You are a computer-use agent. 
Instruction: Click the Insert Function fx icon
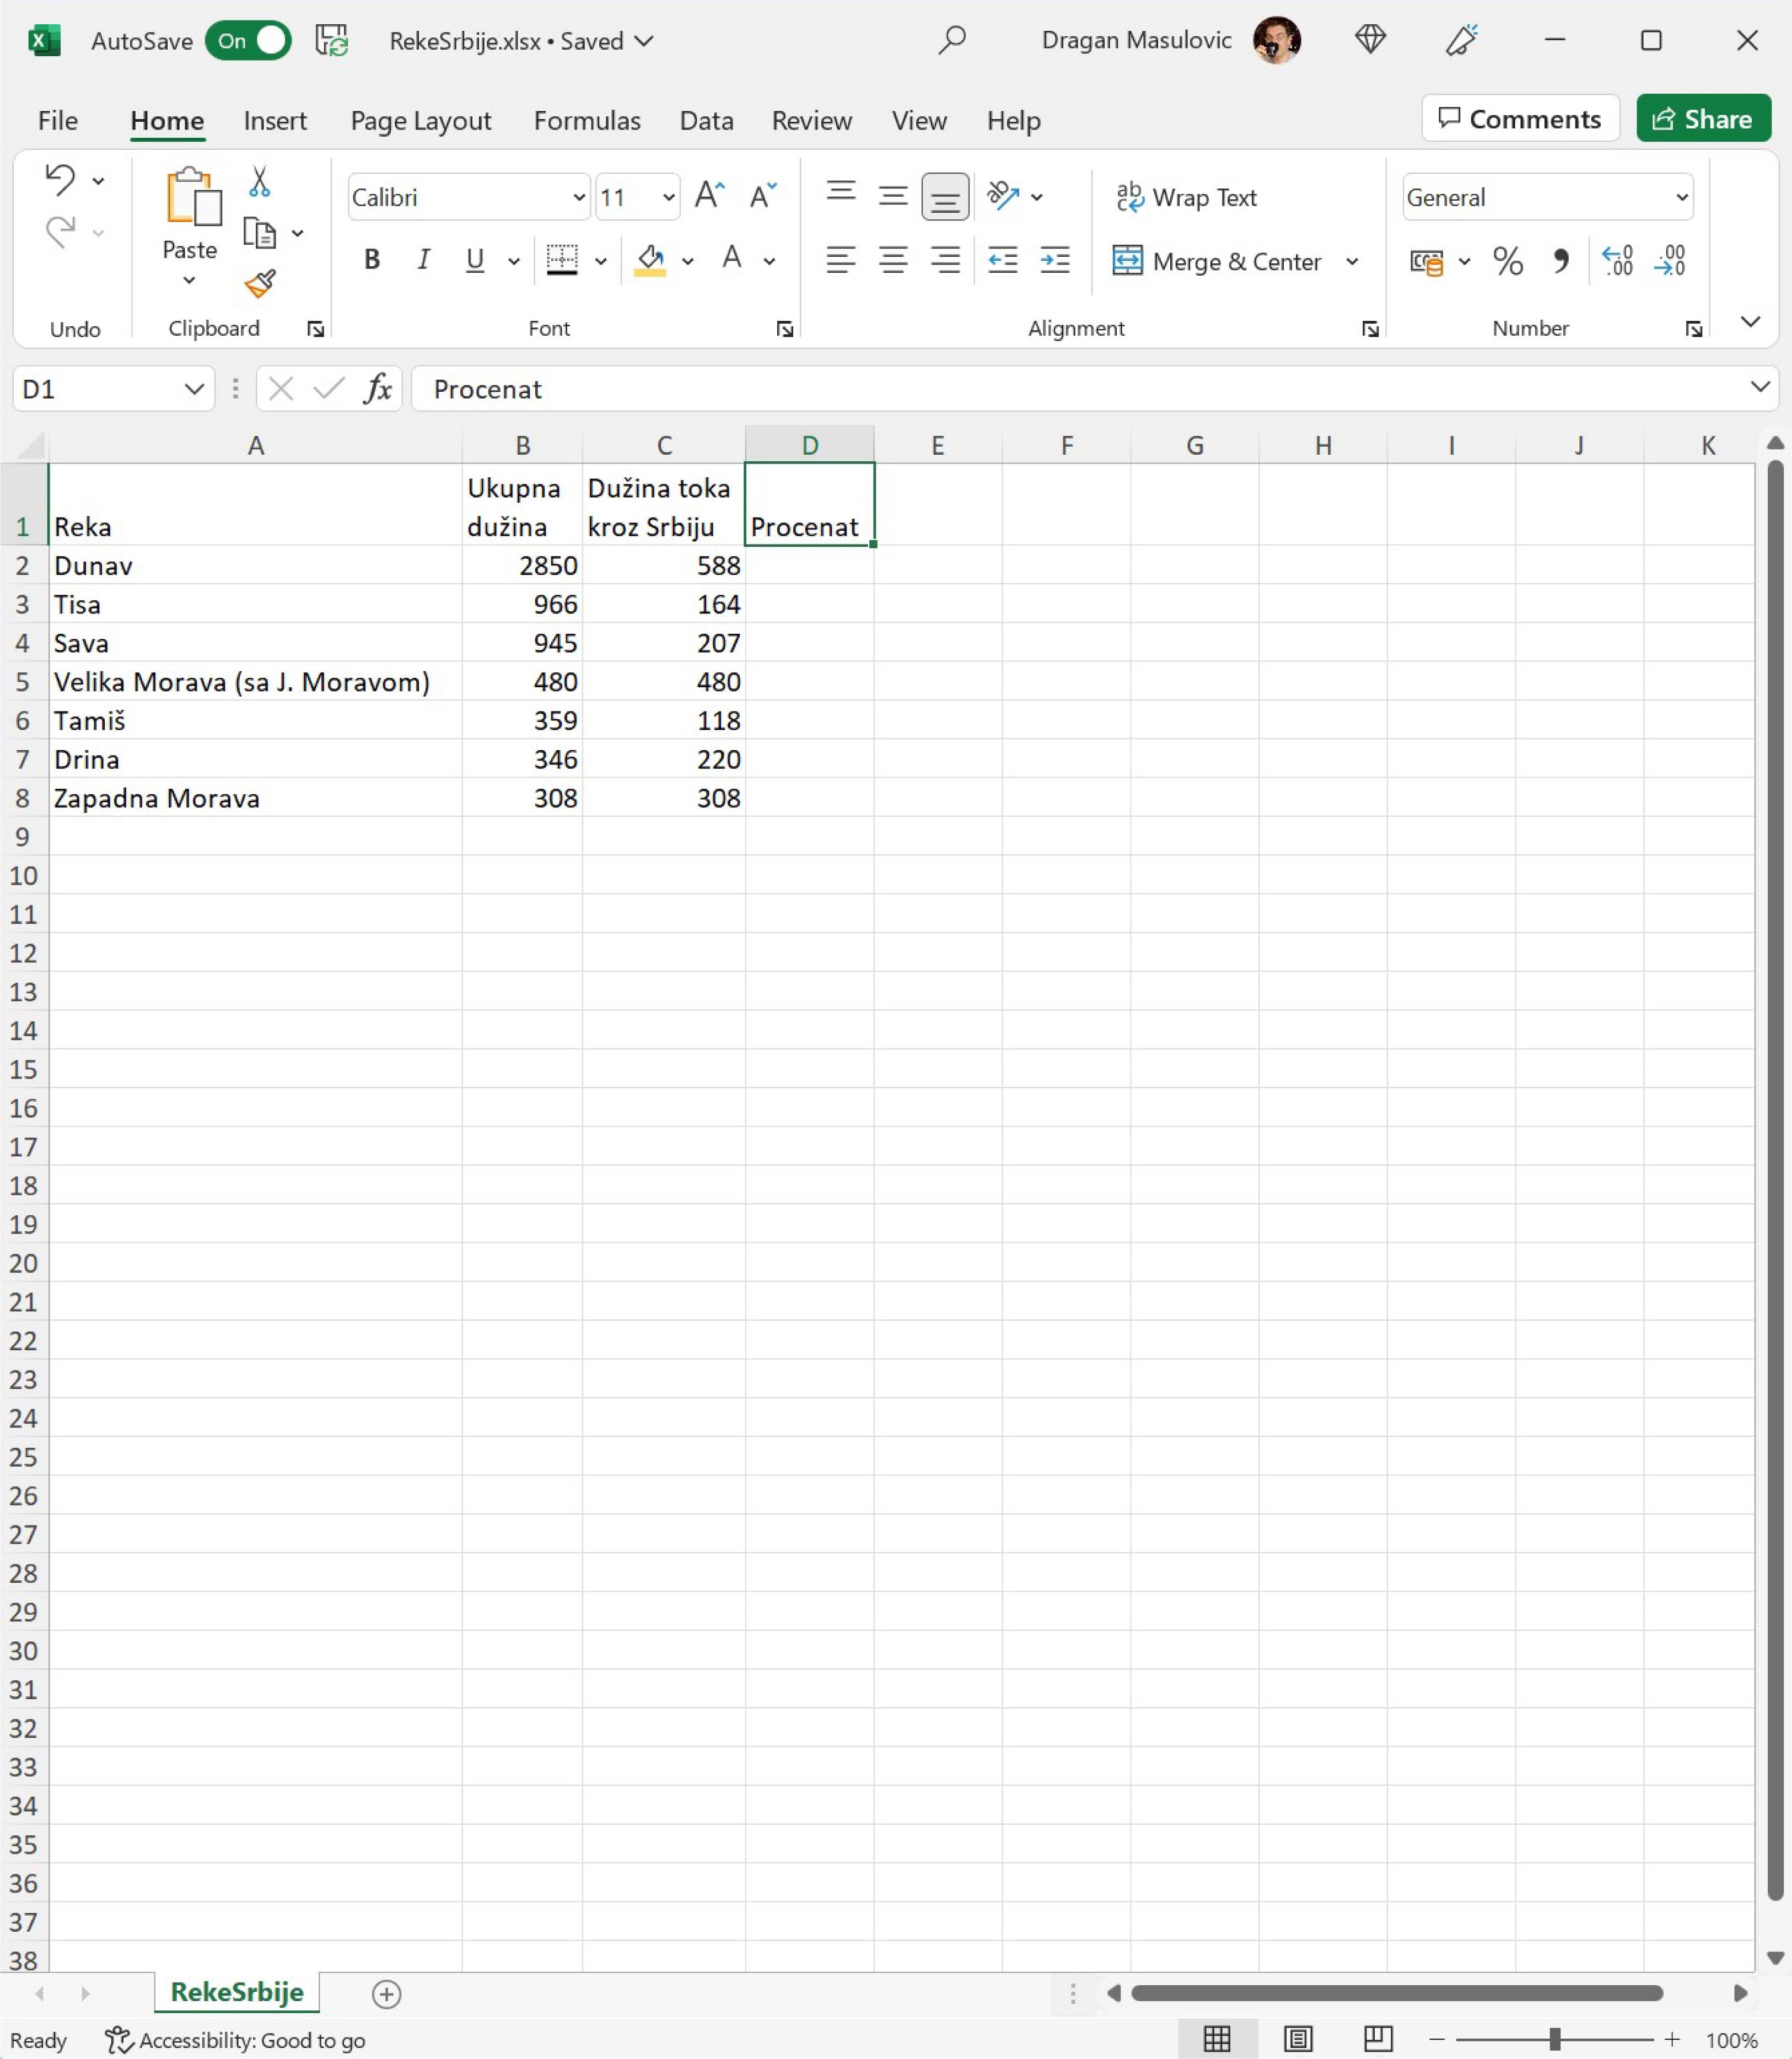click(x=377, y=388)
